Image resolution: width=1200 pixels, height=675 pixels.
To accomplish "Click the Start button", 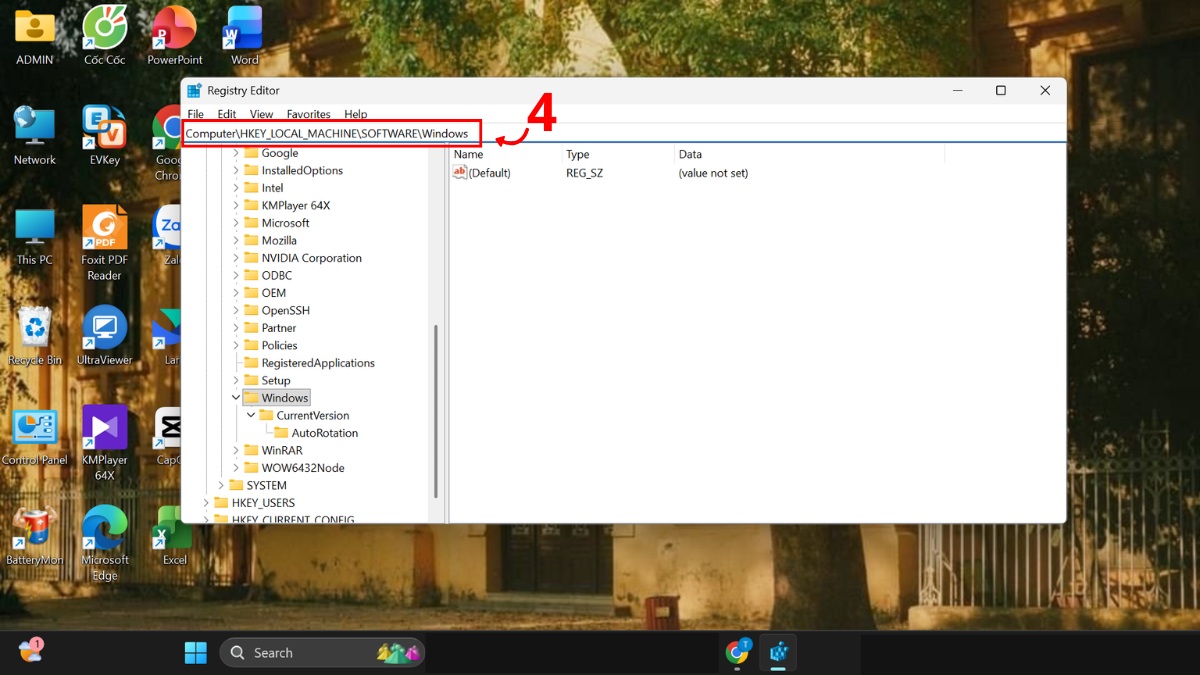I will click(196, 652).
